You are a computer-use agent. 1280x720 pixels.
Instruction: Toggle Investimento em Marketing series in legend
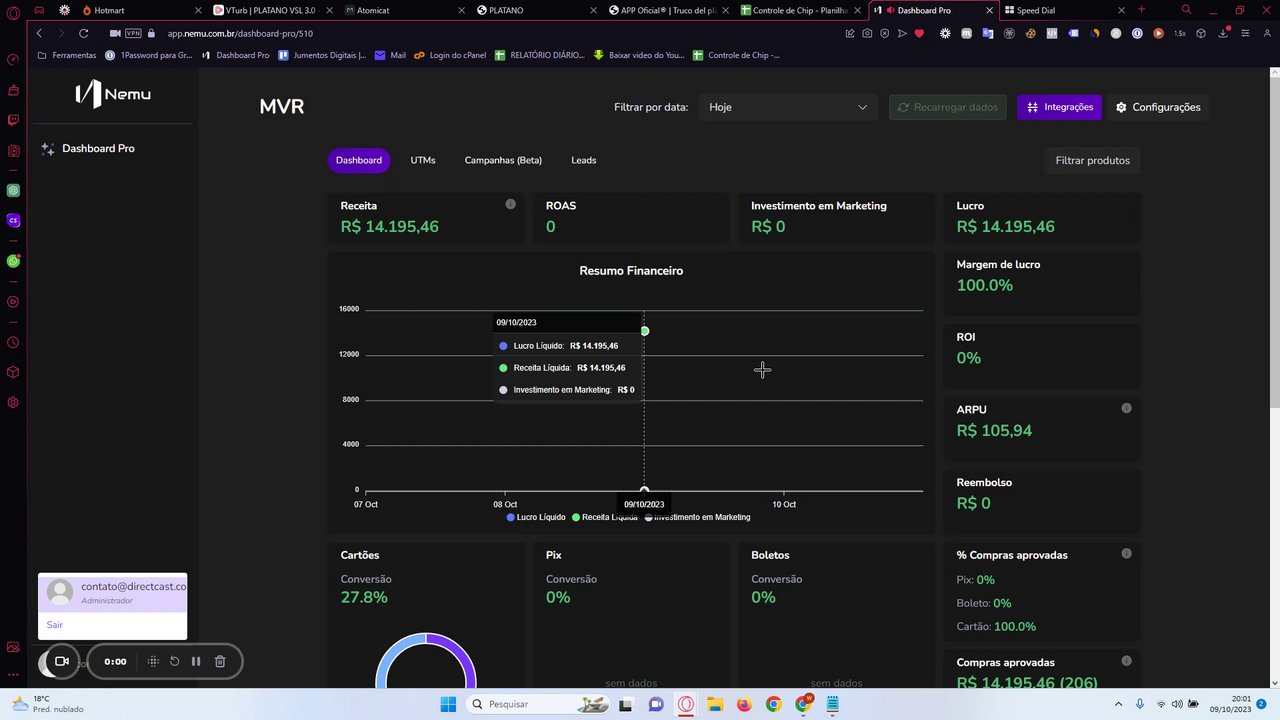coord(698,517)
